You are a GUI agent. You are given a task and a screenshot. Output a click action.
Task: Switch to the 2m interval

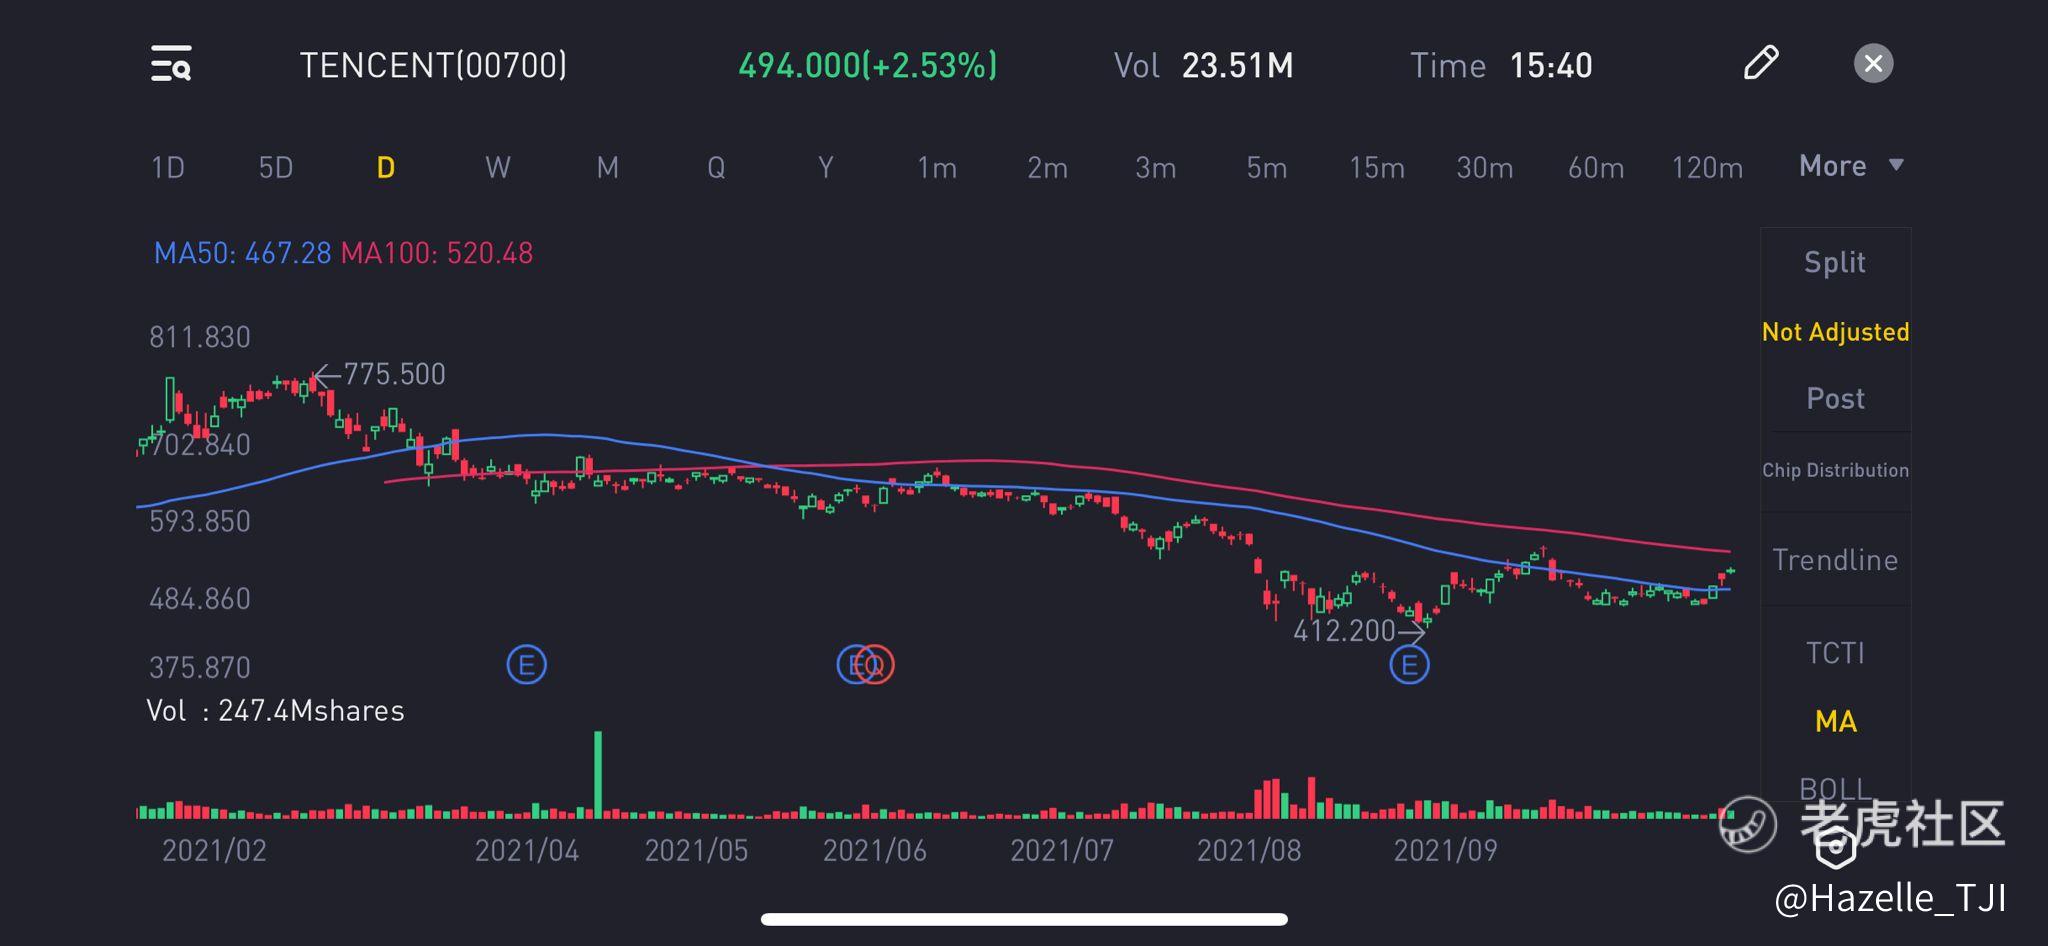(x=1047, y=167)
